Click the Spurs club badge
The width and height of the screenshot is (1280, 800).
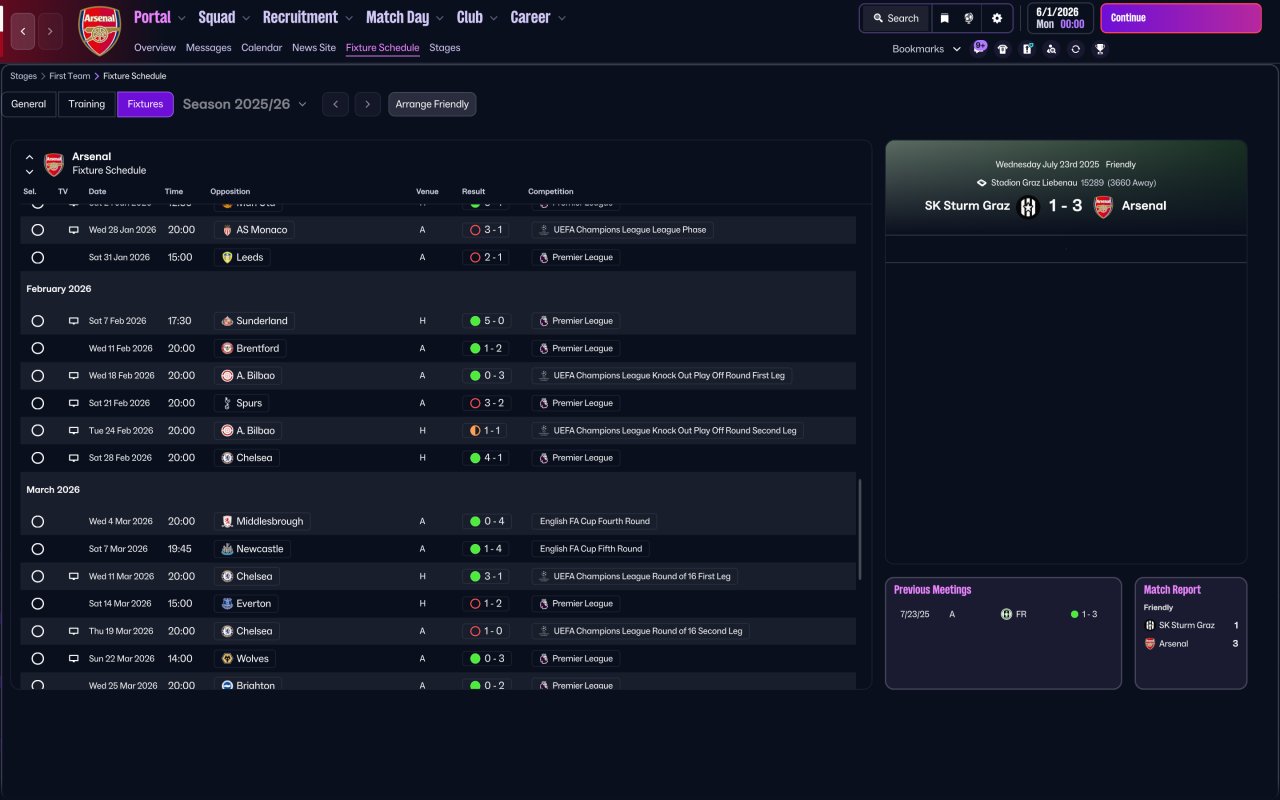227,403
